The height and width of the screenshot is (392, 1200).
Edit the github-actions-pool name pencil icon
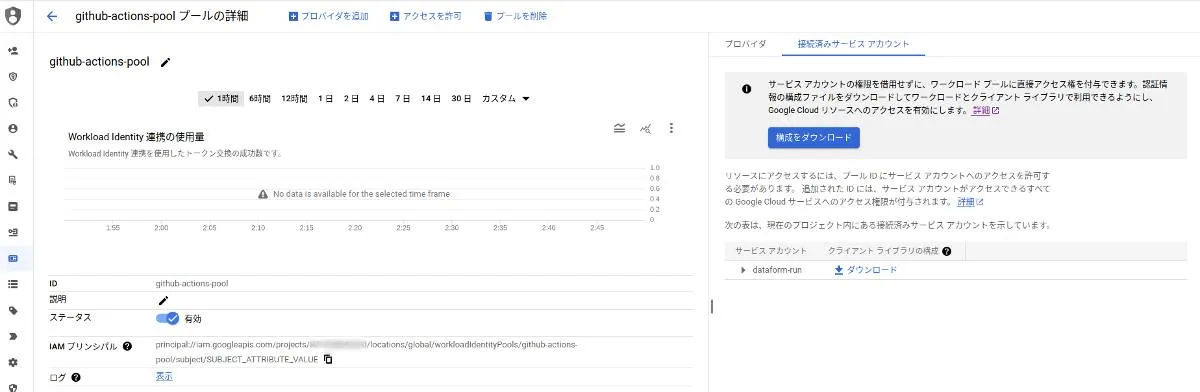165,62
